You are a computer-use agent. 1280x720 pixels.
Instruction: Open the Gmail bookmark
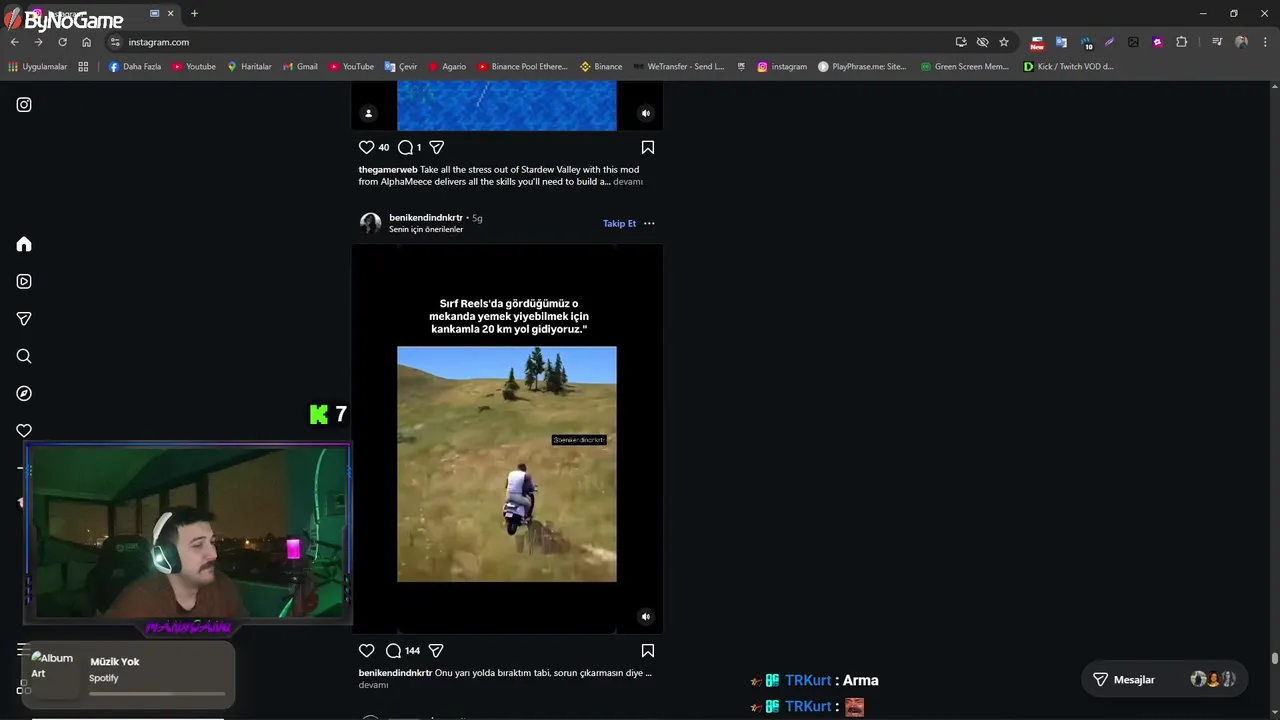[300, 67]
